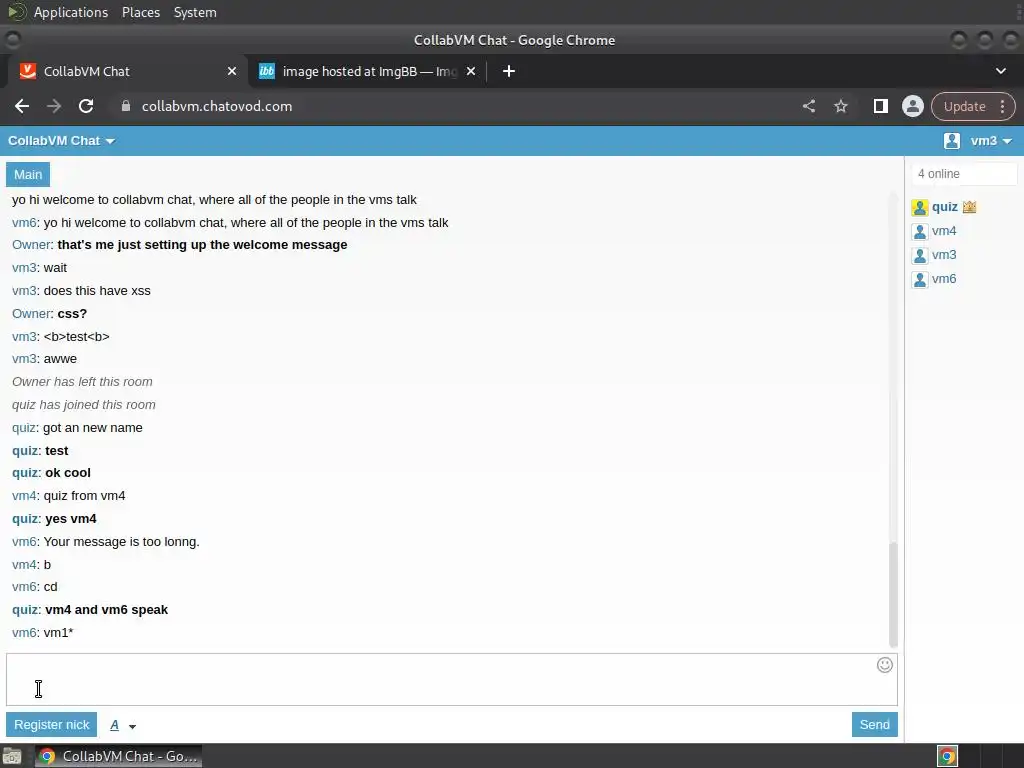The height and width of the screenshot is (768, 1024).
Task: Click the message 'vm1*'
Action: click(x=59, y=633)
